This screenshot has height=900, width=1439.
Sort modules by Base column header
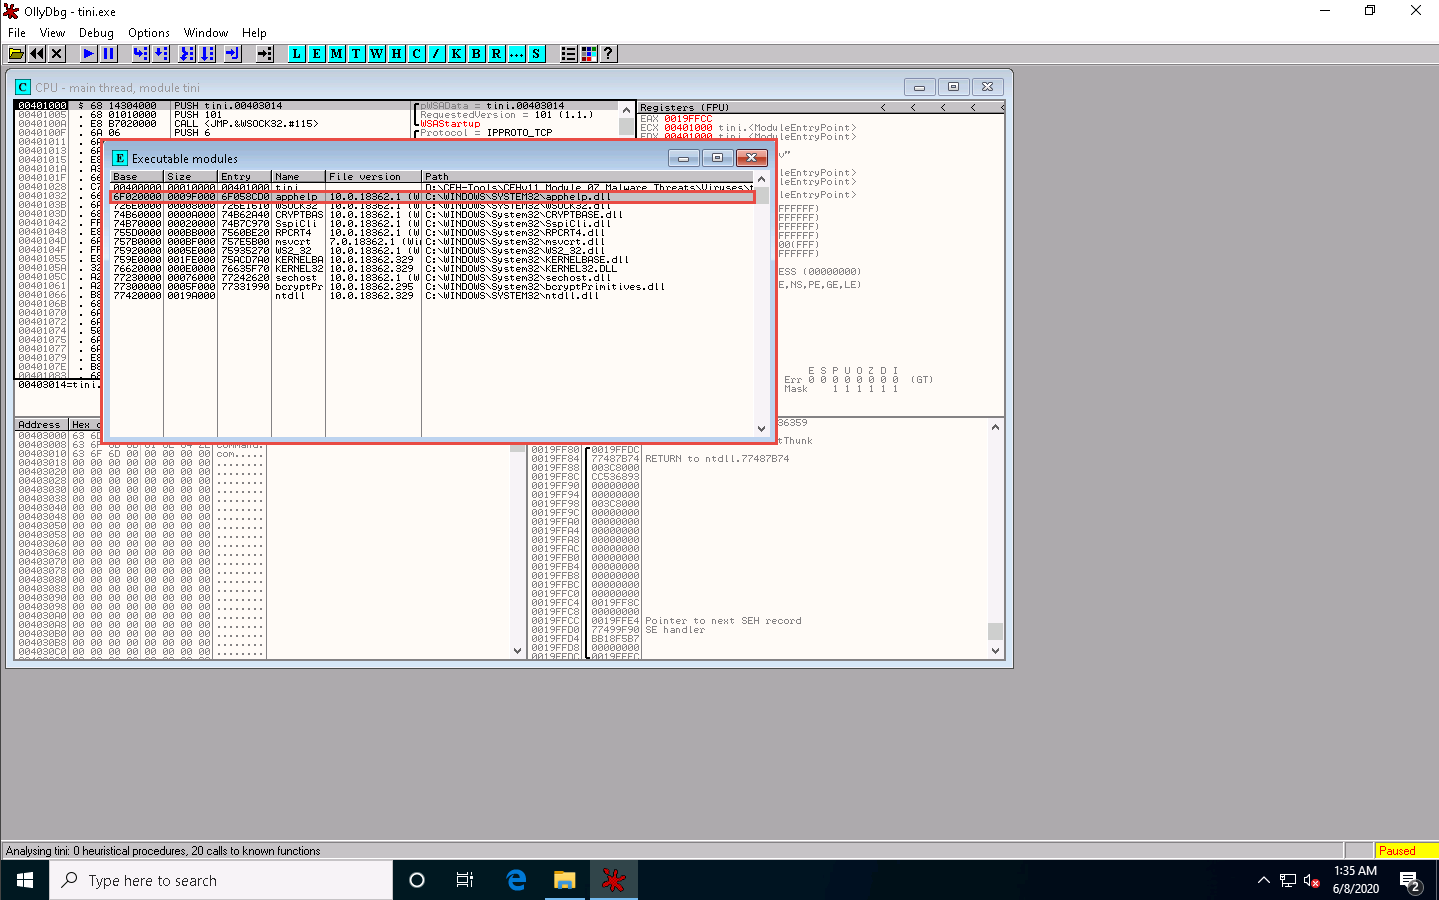tap(137, 177)
